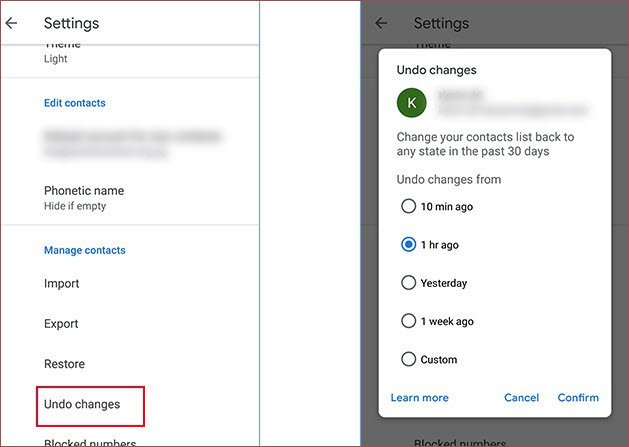Open the Restore contacts option
Image resolution: width=629 pixels, height=447 pixels.
pyautogui.click(x=64, y=364)
